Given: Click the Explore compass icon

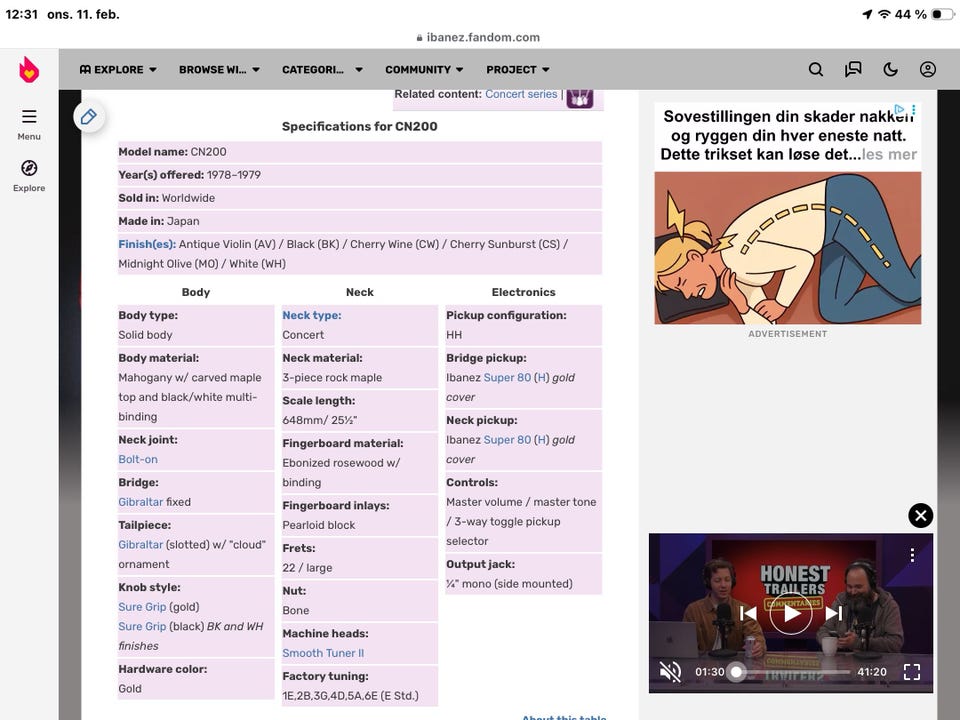Looking at the screenshot, I should coord(29,168).
